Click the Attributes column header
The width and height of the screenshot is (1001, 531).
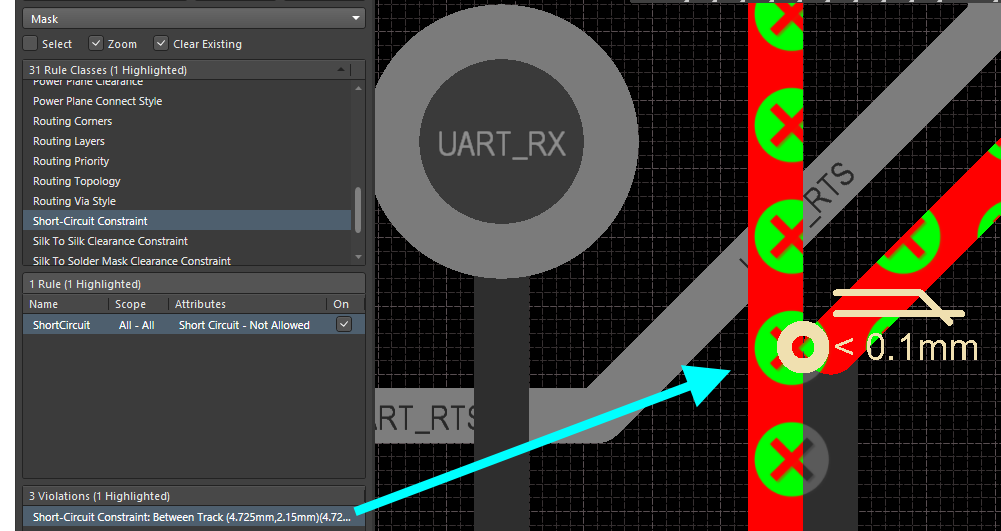pos(200,304)
